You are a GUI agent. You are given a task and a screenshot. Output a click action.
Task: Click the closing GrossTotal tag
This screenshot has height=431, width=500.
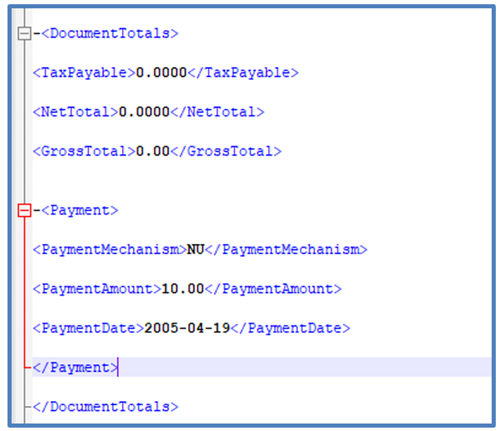[226, 151]
